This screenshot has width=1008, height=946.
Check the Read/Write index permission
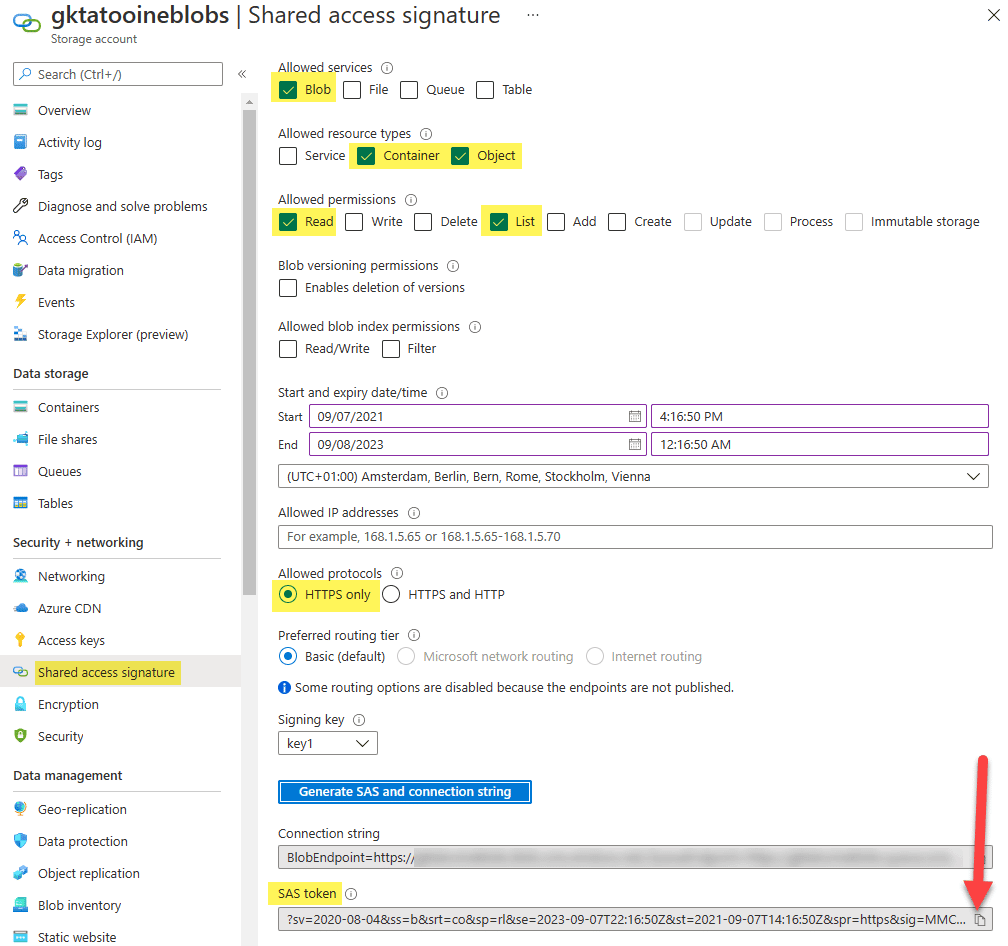288,349
